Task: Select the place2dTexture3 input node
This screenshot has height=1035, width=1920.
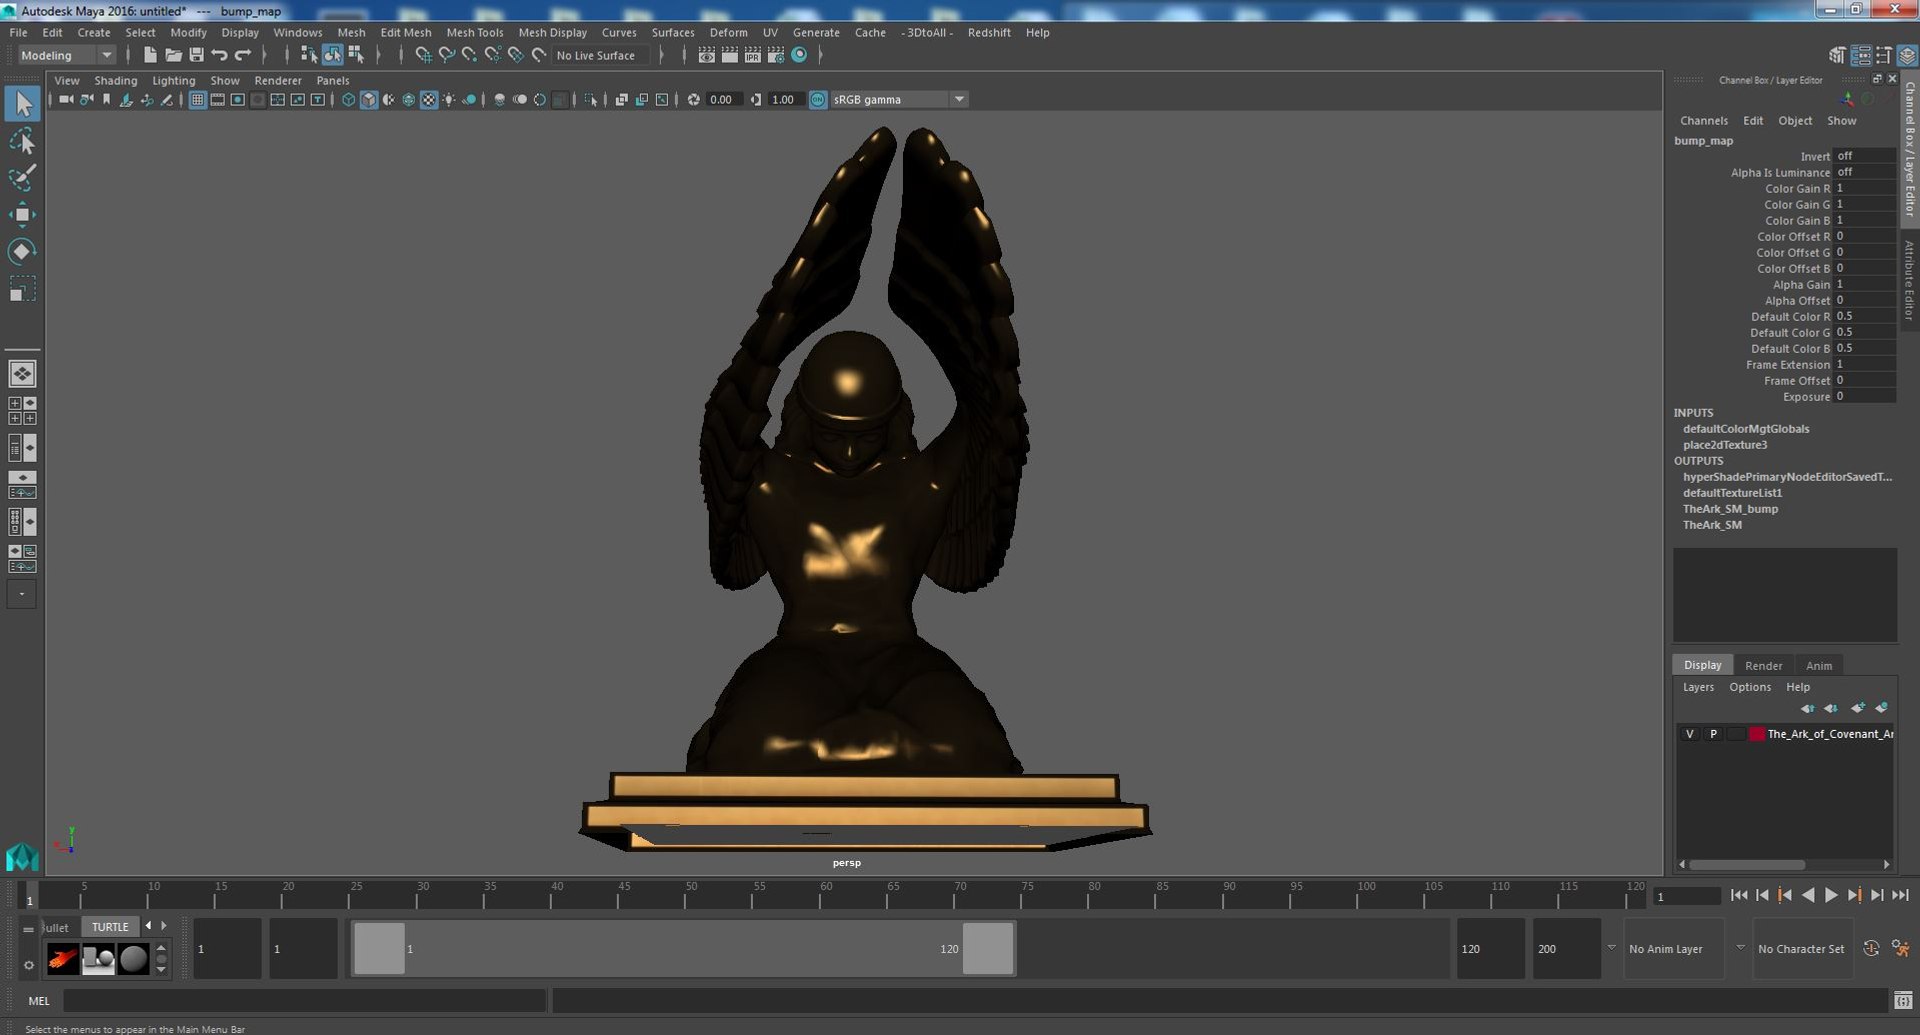Action: click(x=1724, y=445)
